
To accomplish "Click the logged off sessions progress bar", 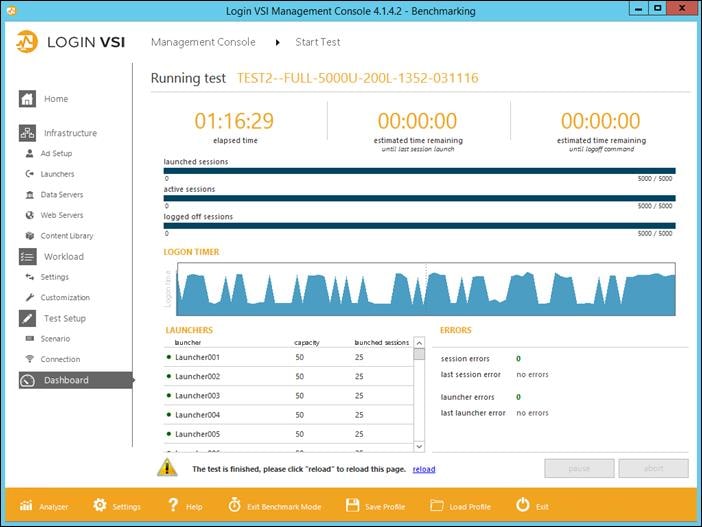I will pos(419,226).
